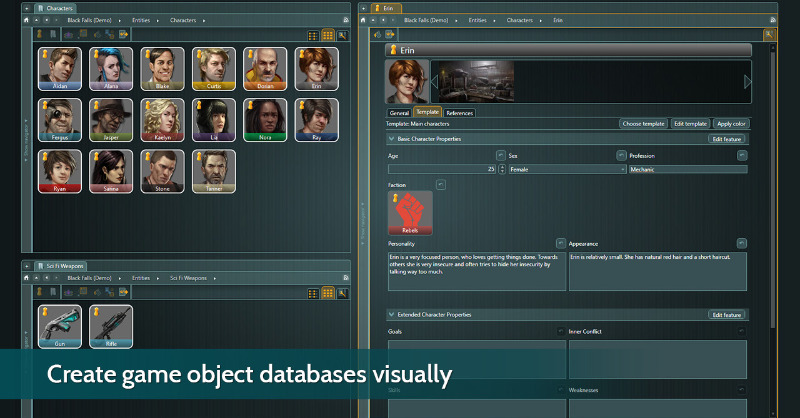Image resolution: width=800 pixels, height=418 pixels.
Task: Click the Choose template button
Action: click(x=643, y=124)
